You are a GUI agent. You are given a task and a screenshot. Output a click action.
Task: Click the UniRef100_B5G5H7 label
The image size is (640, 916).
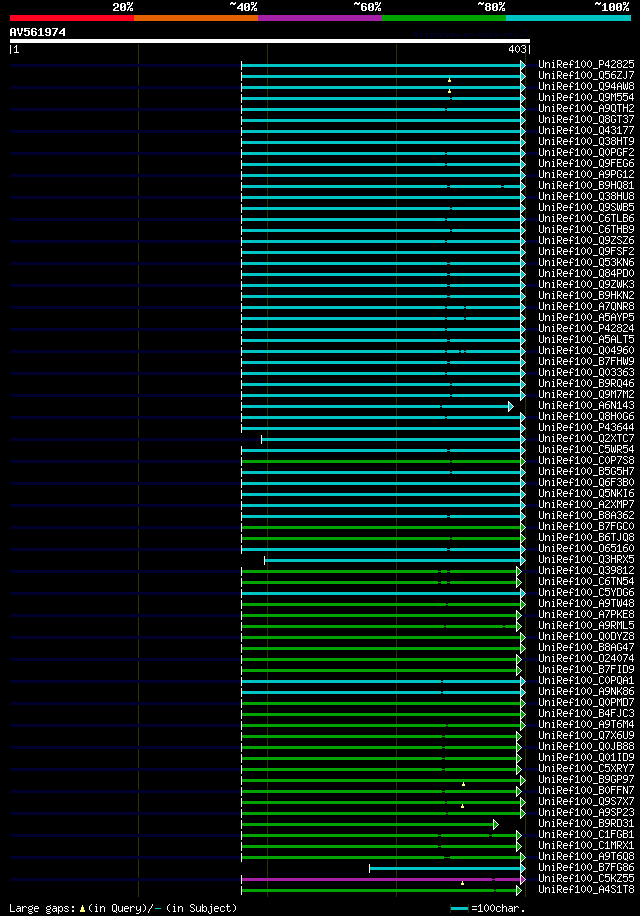point(586,471)
